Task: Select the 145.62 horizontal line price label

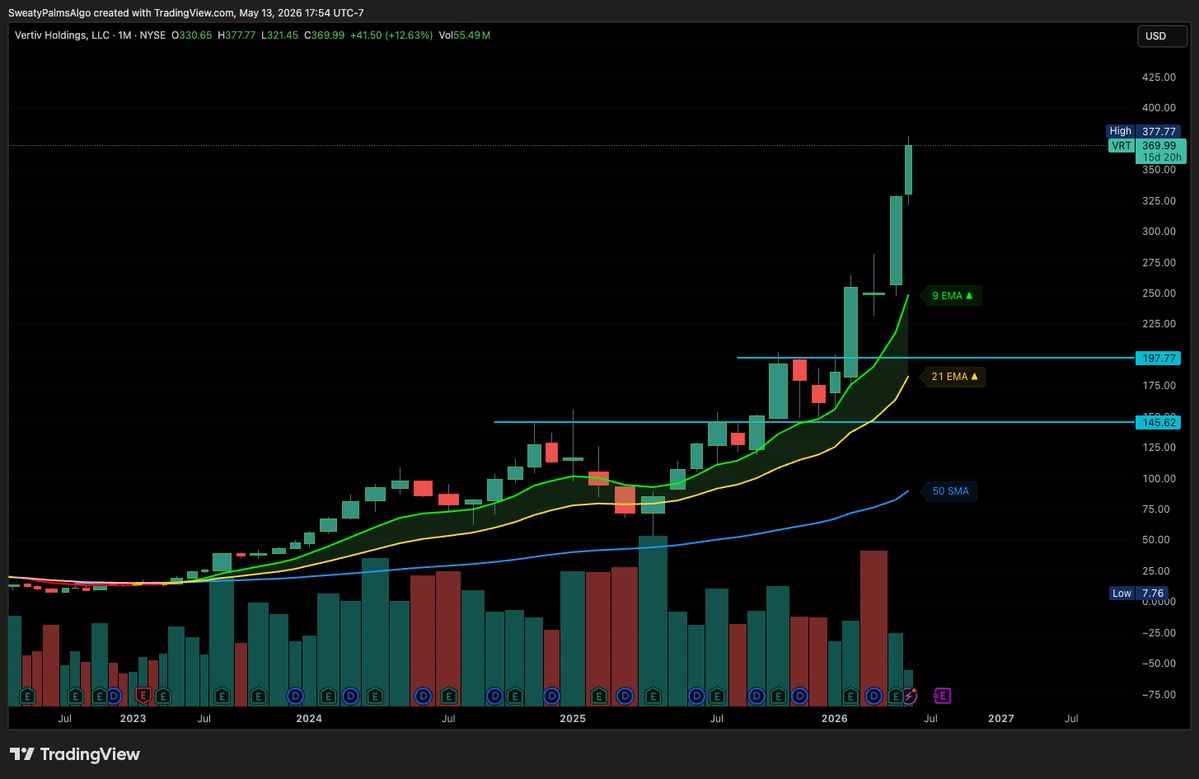Action: coord(1158,423)
